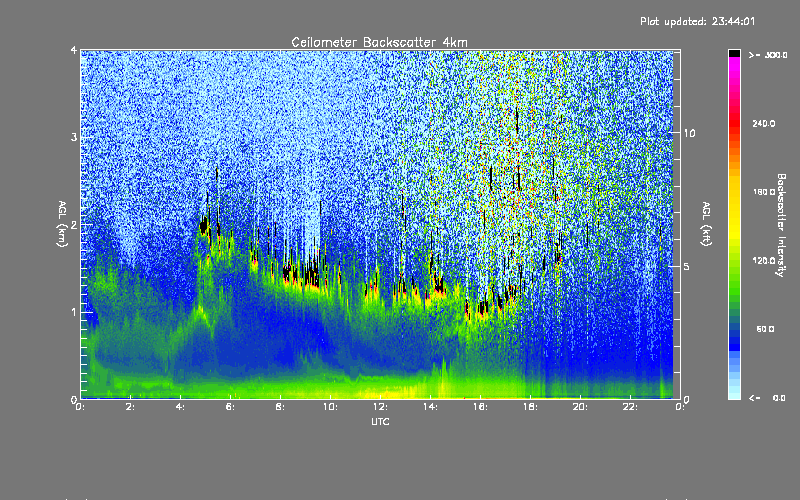
Task: Click the '180.0' colorbar value
Action: pos(764,192)
